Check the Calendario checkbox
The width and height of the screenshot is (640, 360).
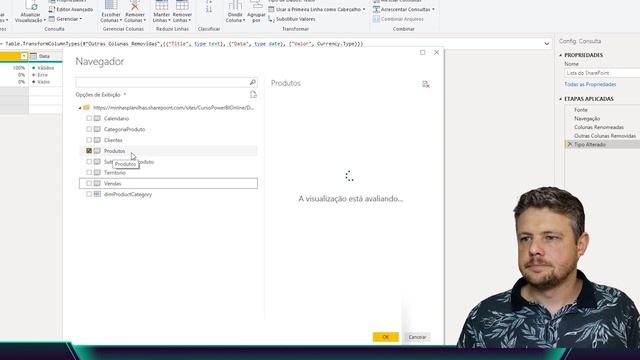pos(89,118)
